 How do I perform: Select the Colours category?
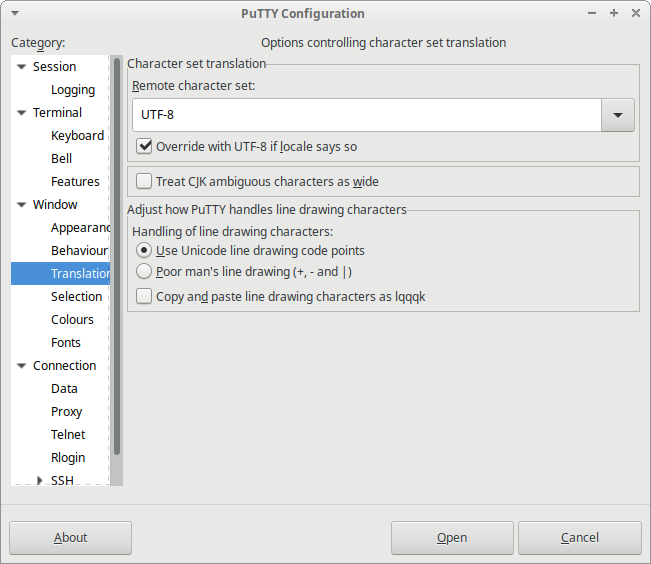click(72, 320)
